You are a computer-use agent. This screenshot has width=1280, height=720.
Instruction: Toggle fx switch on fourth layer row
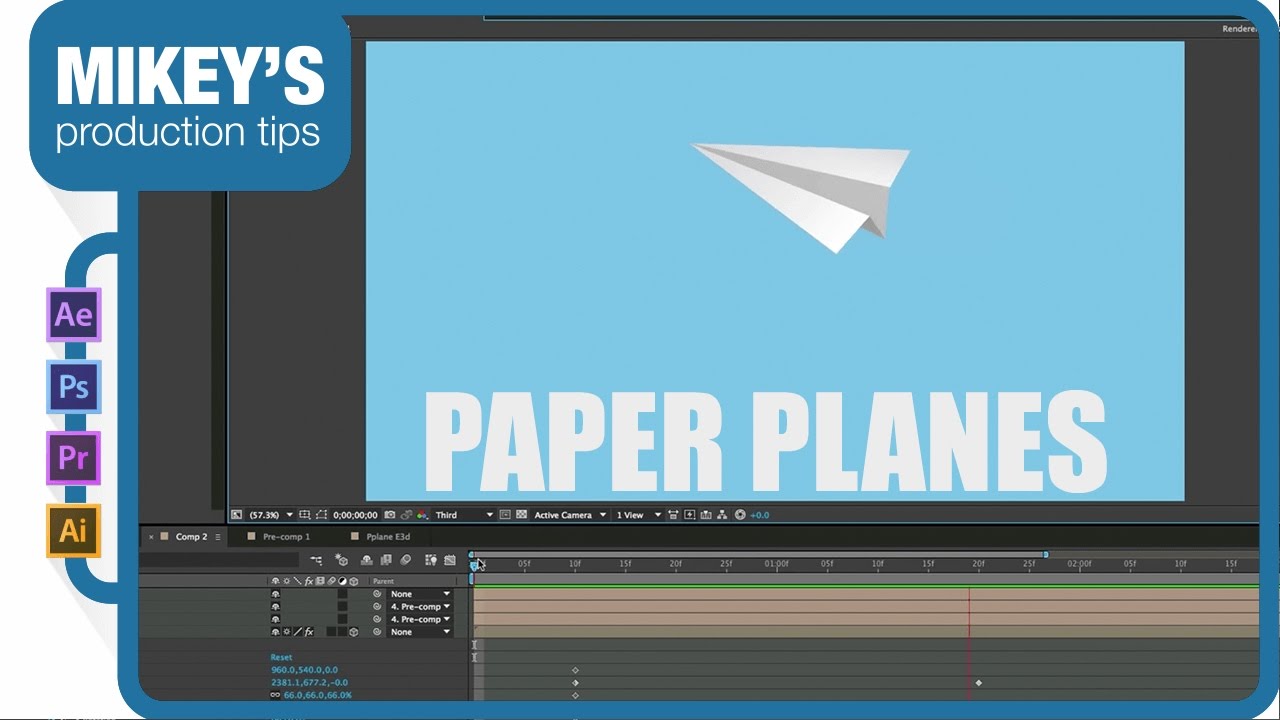click(x=309, y=632)
